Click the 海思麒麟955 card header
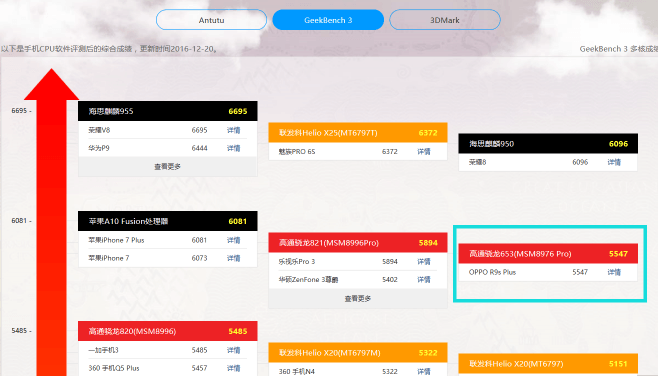Screen dimensions: 658x376 167,111
